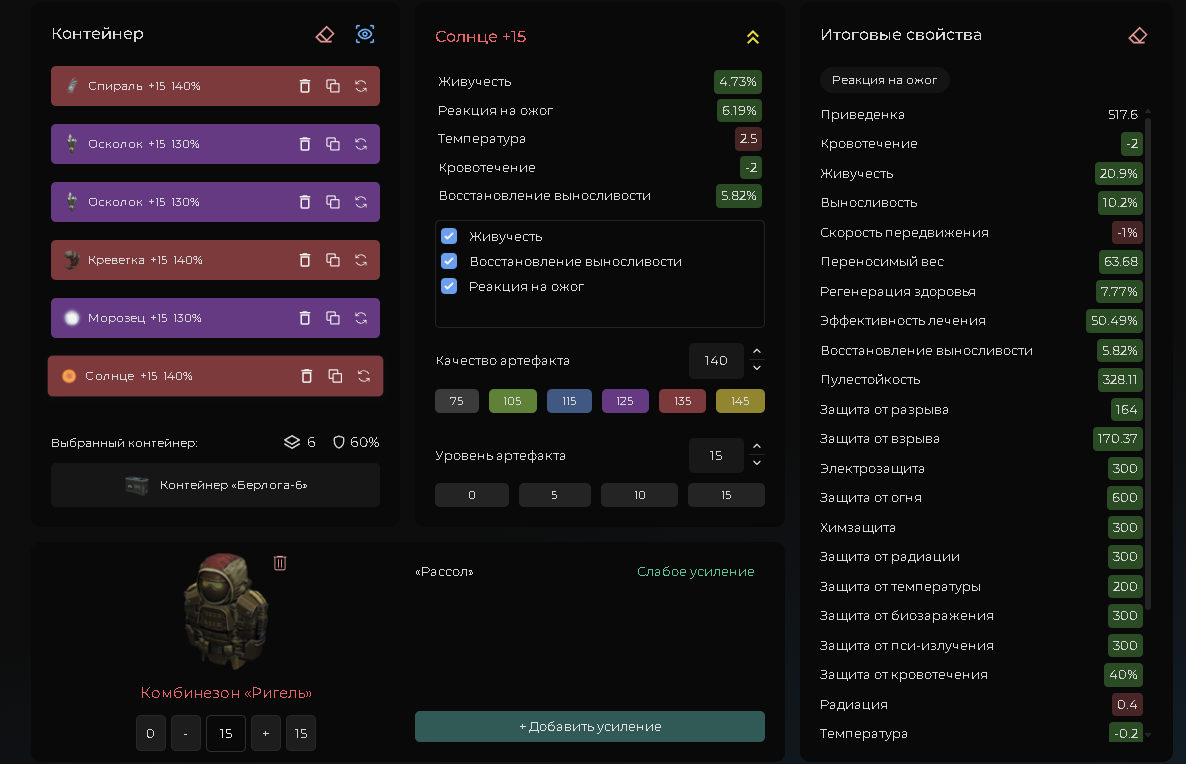The width and height of the screenshot is (1186, 764).
Task: Clear Итоговые свойства with eraser icon
Action: 1138,36
